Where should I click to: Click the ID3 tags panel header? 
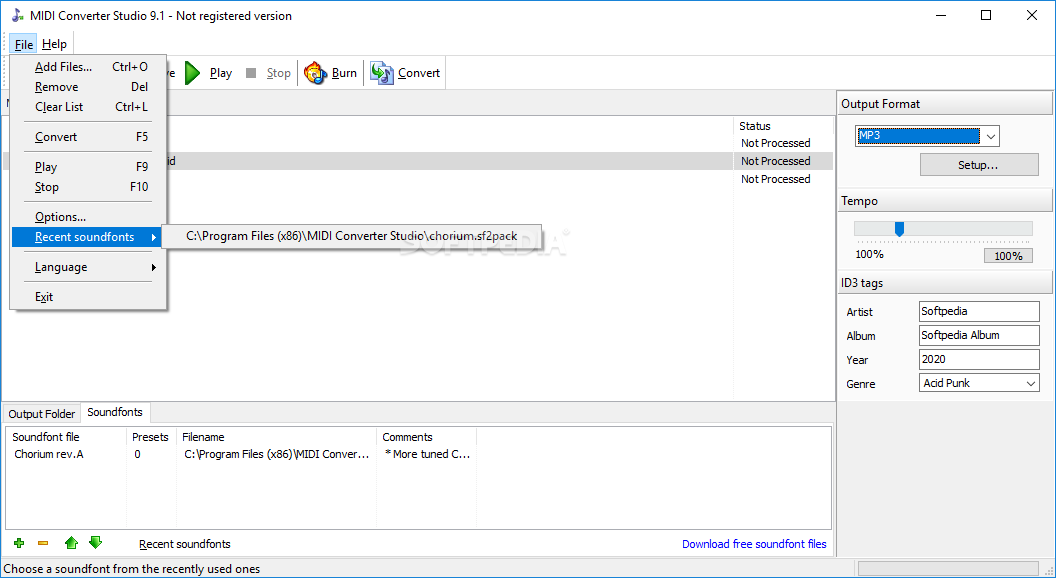pyautogui.click(x=945, y=283)
